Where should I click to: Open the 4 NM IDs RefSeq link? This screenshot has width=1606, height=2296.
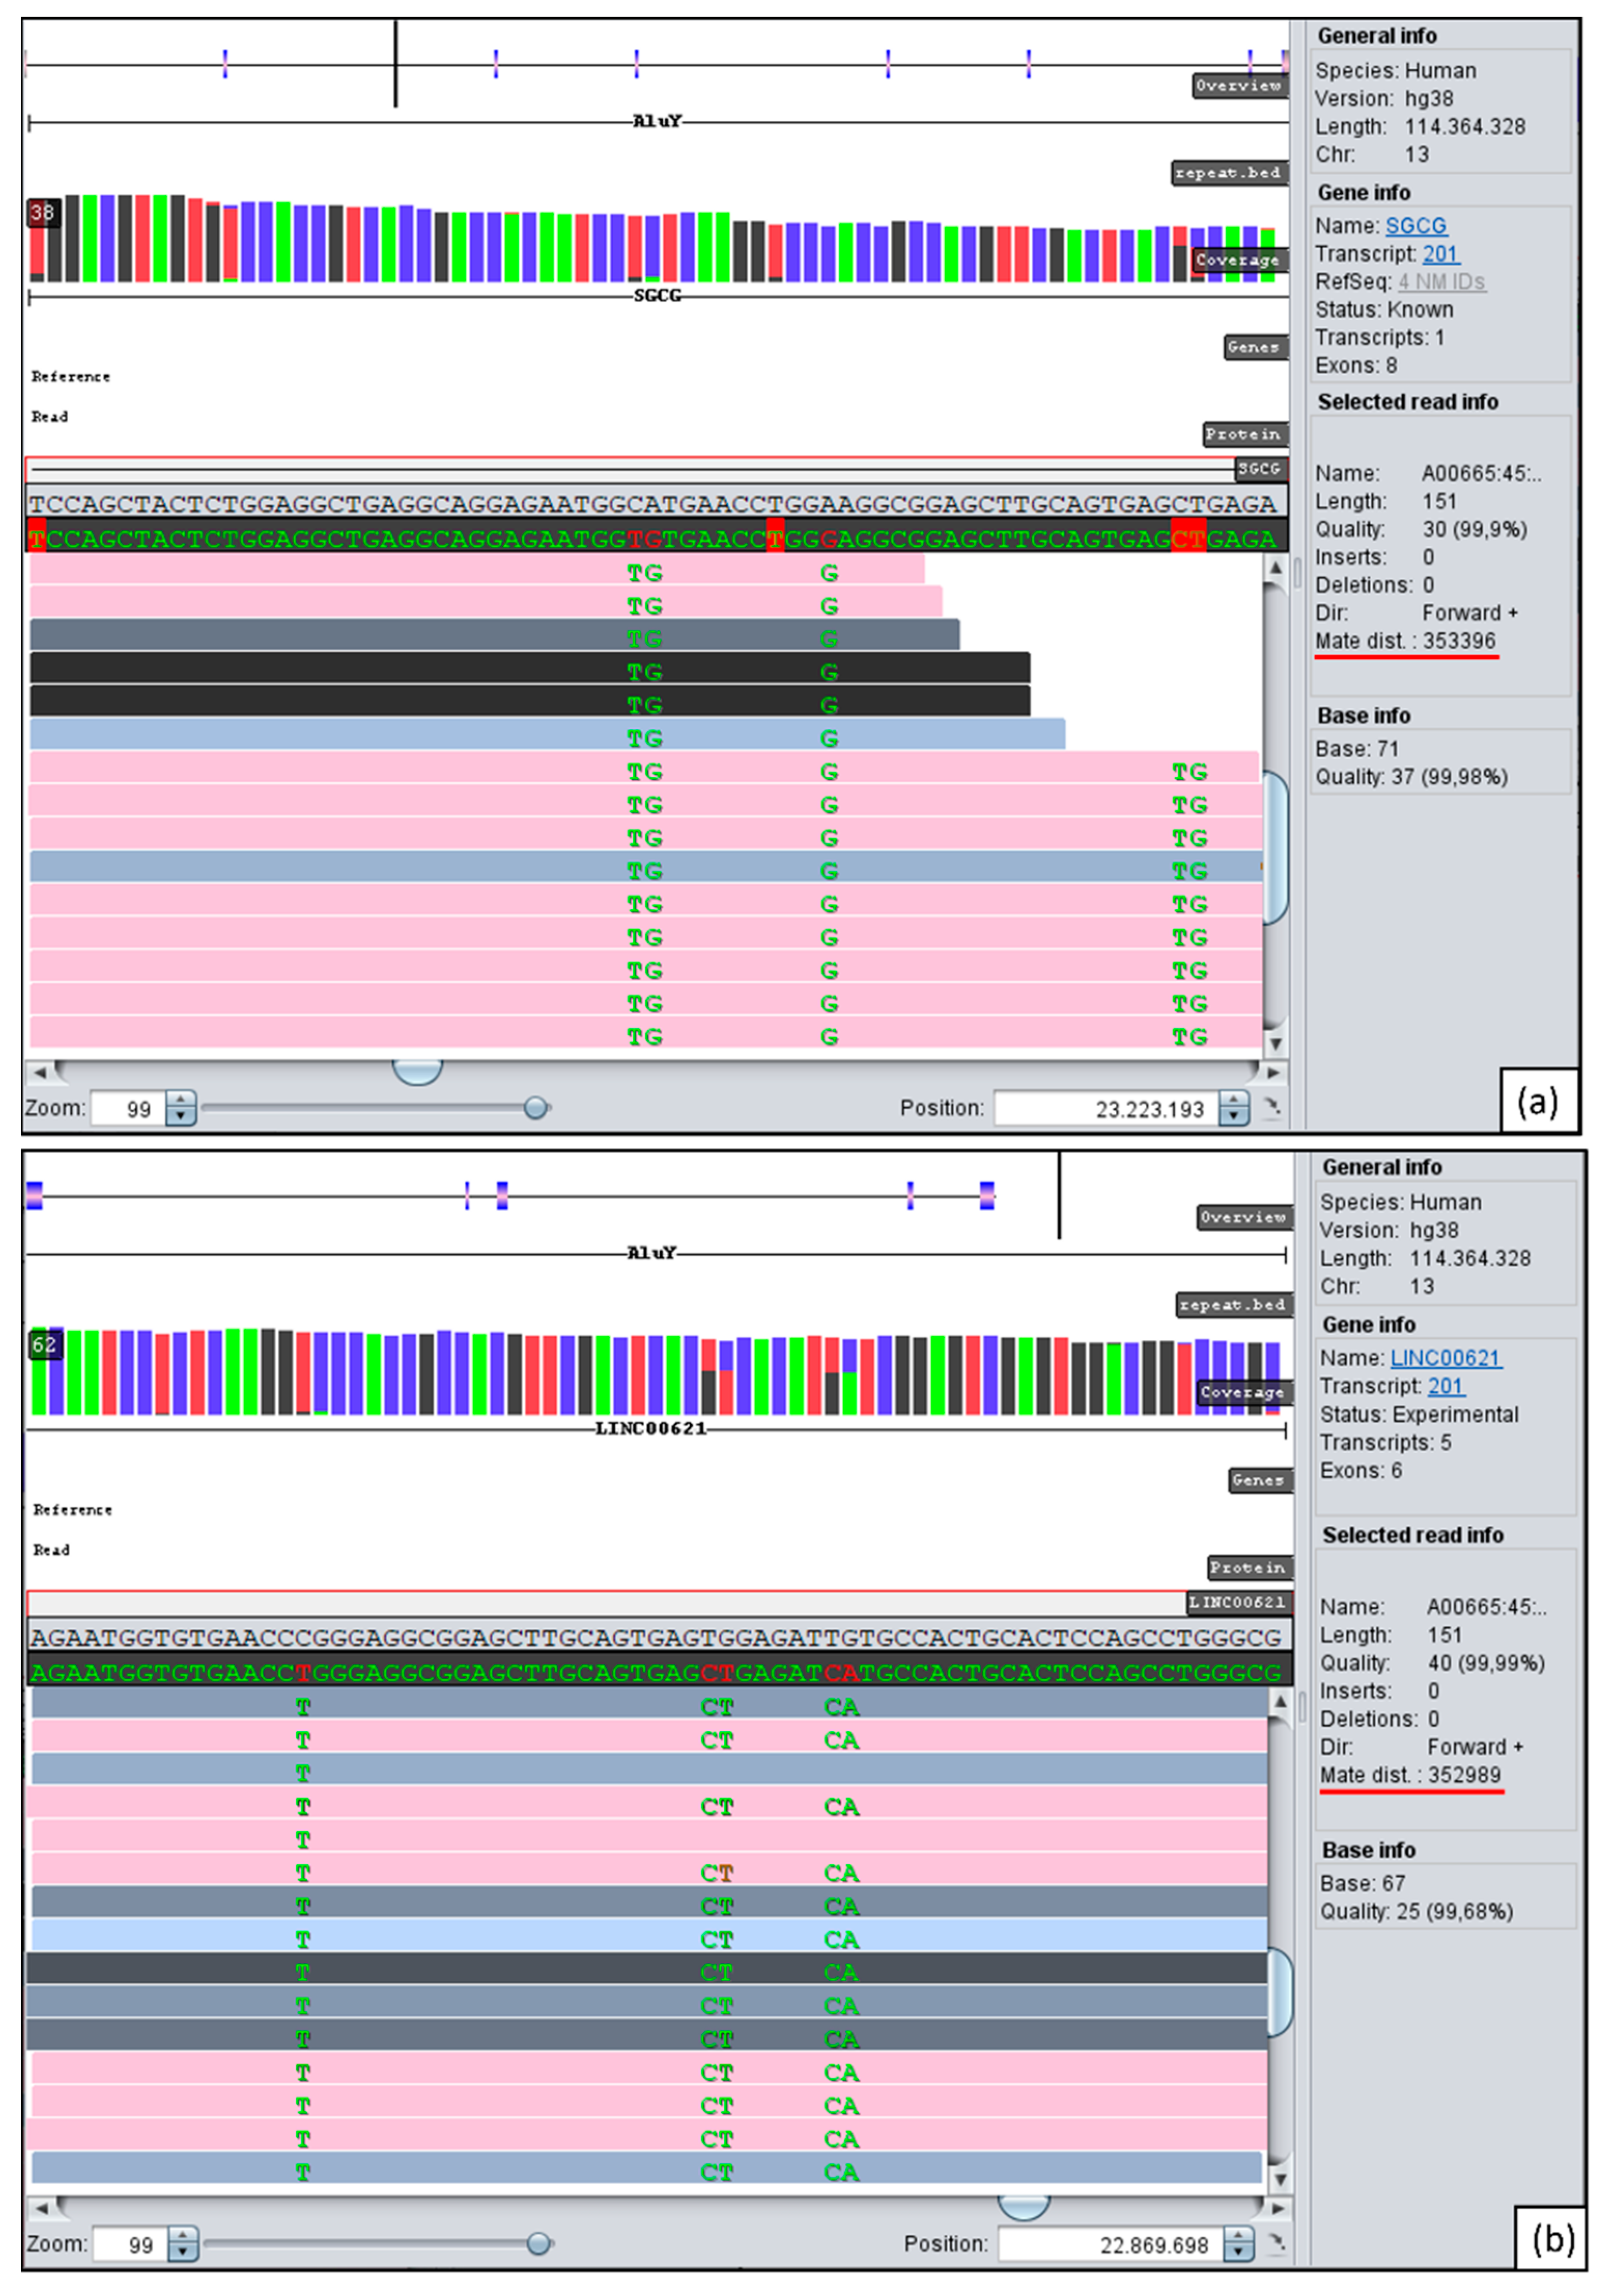tap(1441, 282)
